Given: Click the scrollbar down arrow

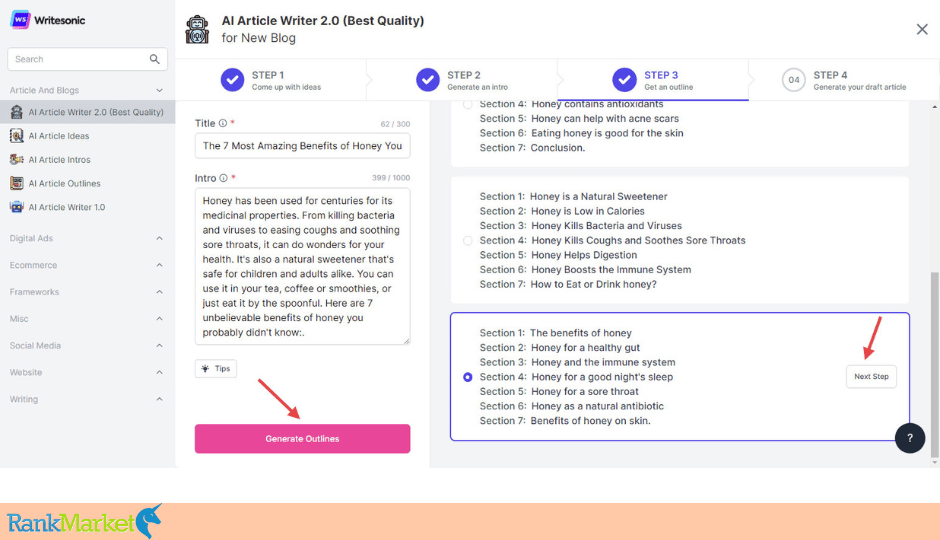Looking at the screenshot, I should pyautogui.click(x=935, y=463).
